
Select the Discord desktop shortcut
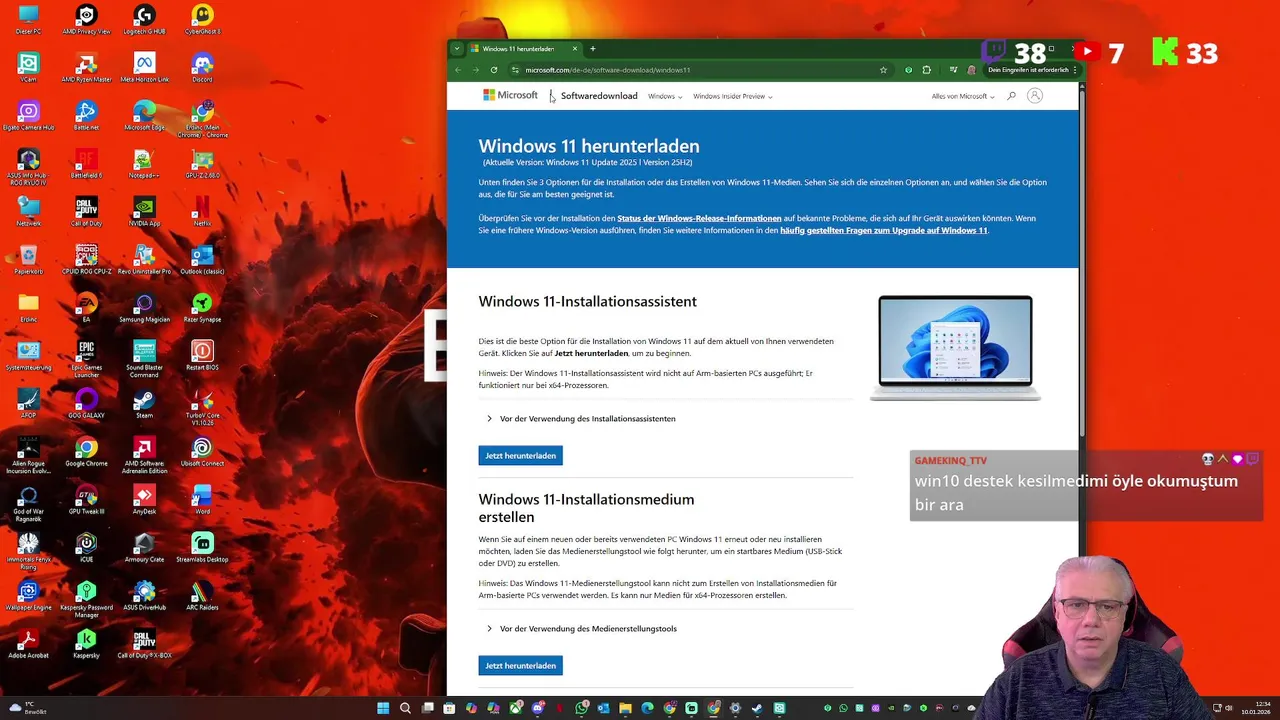[x=202, y=67]
